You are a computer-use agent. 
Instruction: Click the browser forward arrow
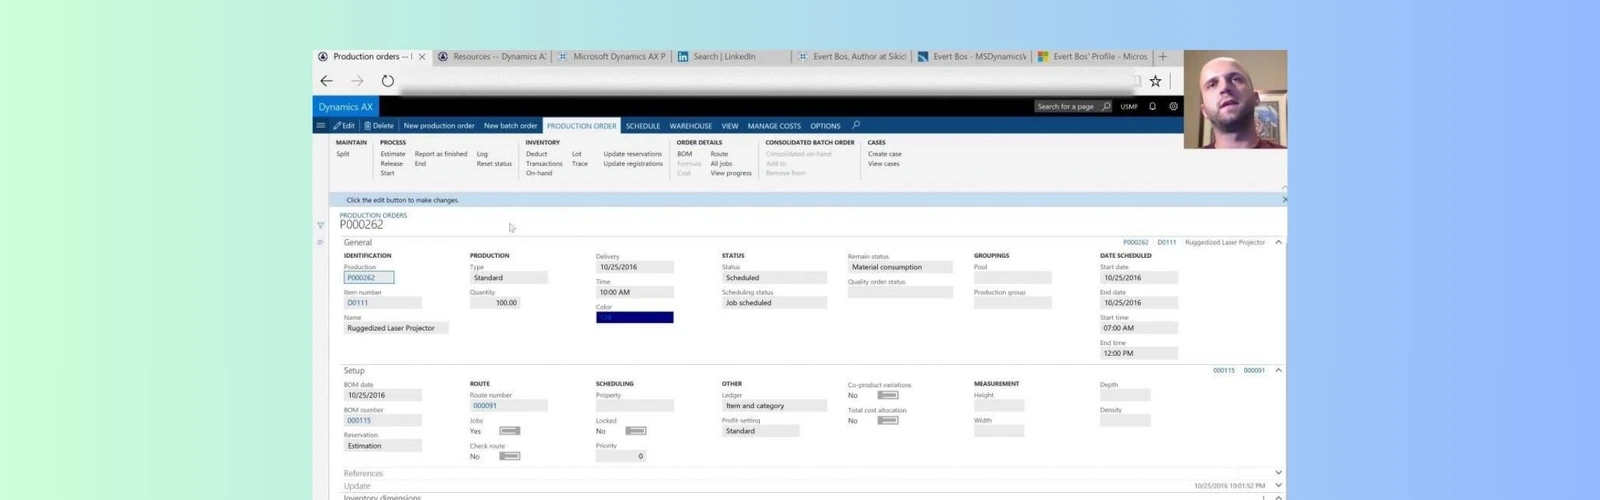coord(357,81)
